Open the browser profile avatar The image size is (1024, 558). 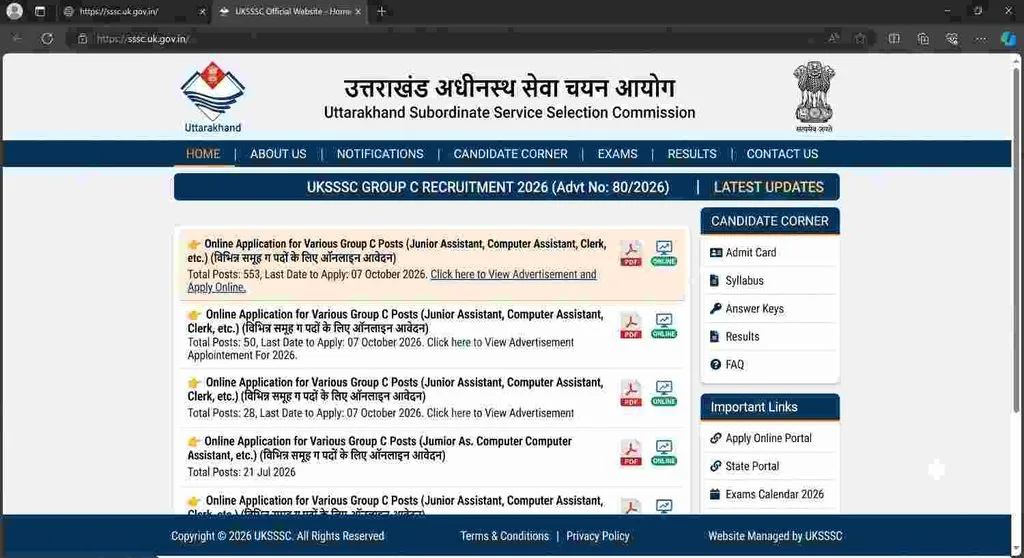point(14,11)
